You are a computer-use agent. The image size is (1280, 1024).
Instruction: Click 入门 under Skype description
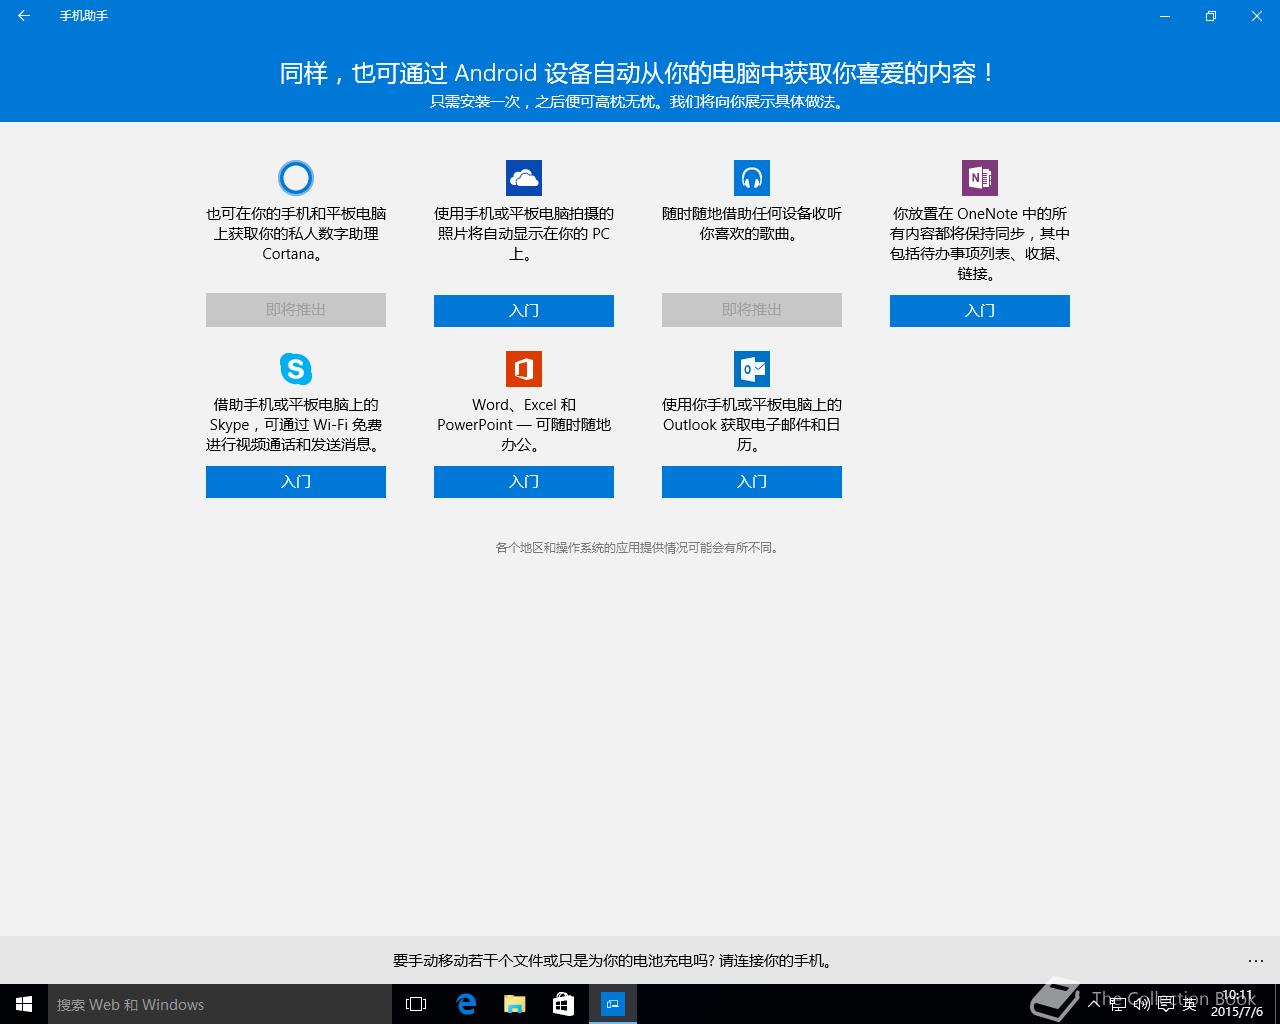click(296, 482)
